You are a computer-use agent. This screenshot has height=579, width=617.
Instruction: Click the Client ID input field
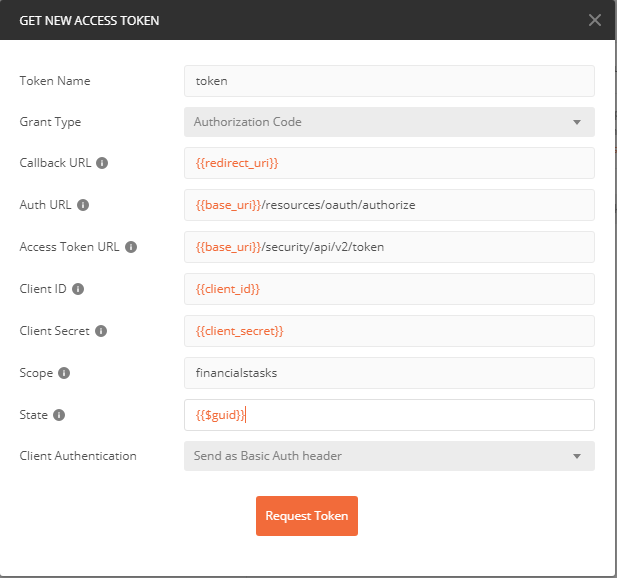click(x=389, y=289)
